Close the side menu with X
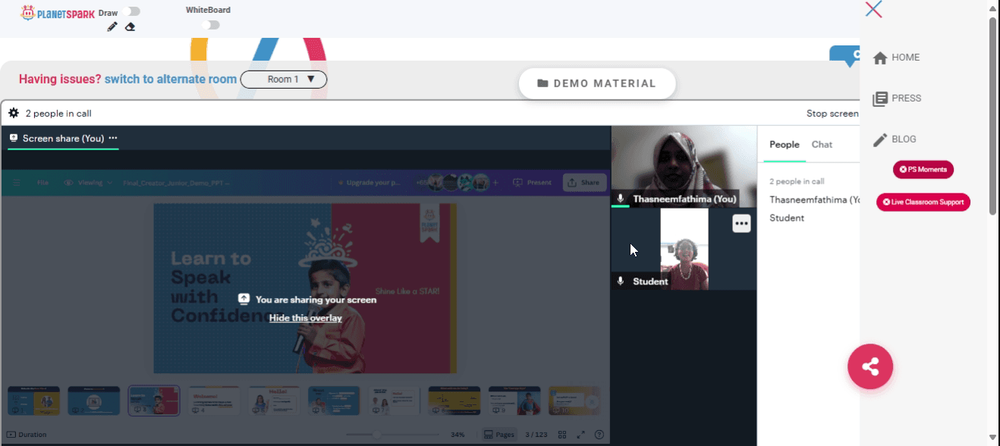Viewport: 1000px width, 446px height. tap(874, 9)
